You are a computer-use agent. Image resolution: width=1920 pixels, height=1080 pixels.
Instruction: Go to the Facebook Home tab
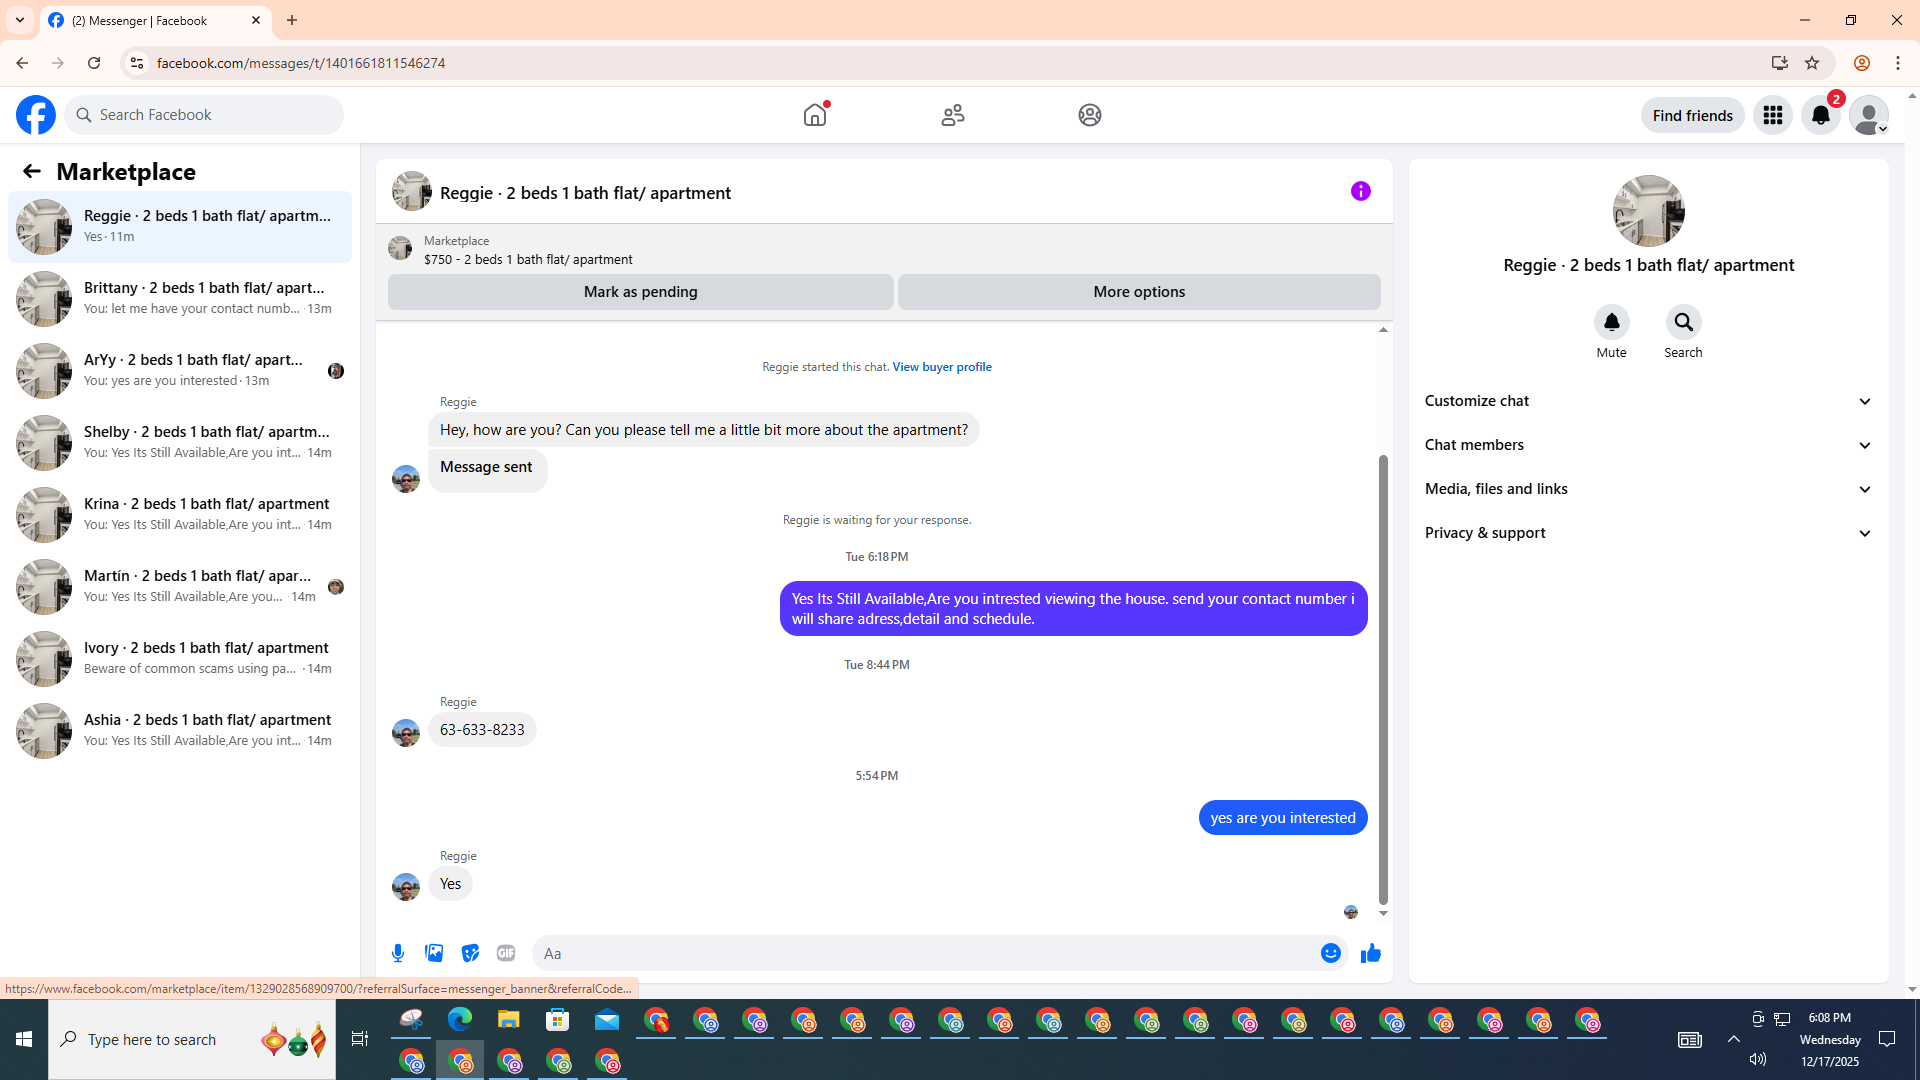click(x=815, y=115)
